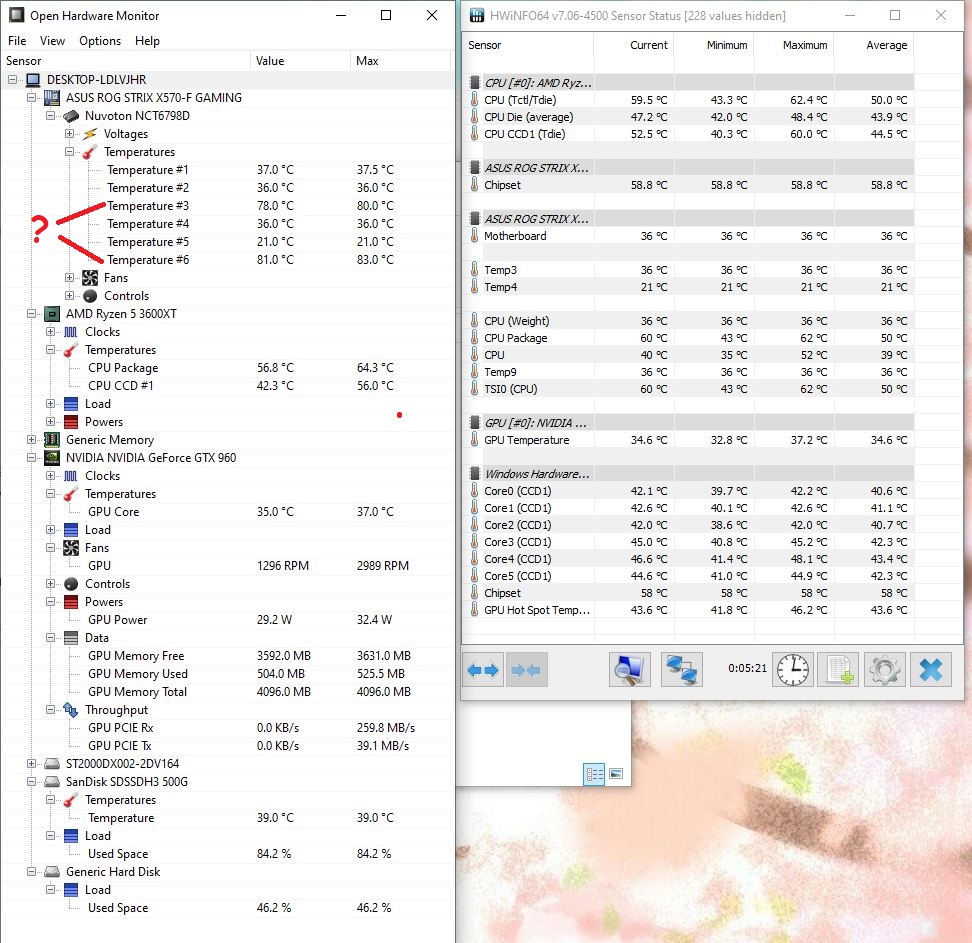Open HWiNFO sensor settings gear icon
The height and width of the screenshot is (943, 972).
tap(885, 670)
